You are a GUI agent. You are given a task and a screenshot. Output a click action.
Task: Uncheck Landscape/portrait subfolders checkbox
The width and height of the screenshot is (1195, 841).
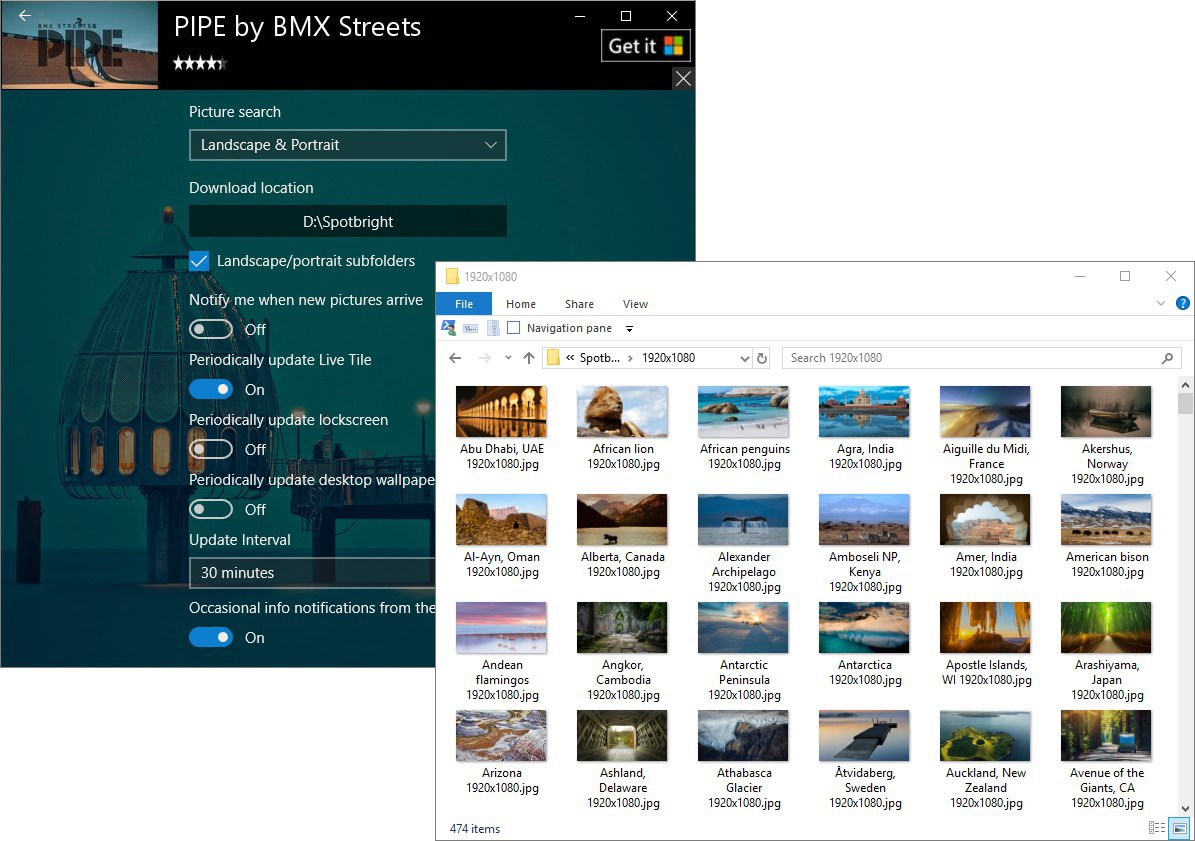(x=199, y=261)
